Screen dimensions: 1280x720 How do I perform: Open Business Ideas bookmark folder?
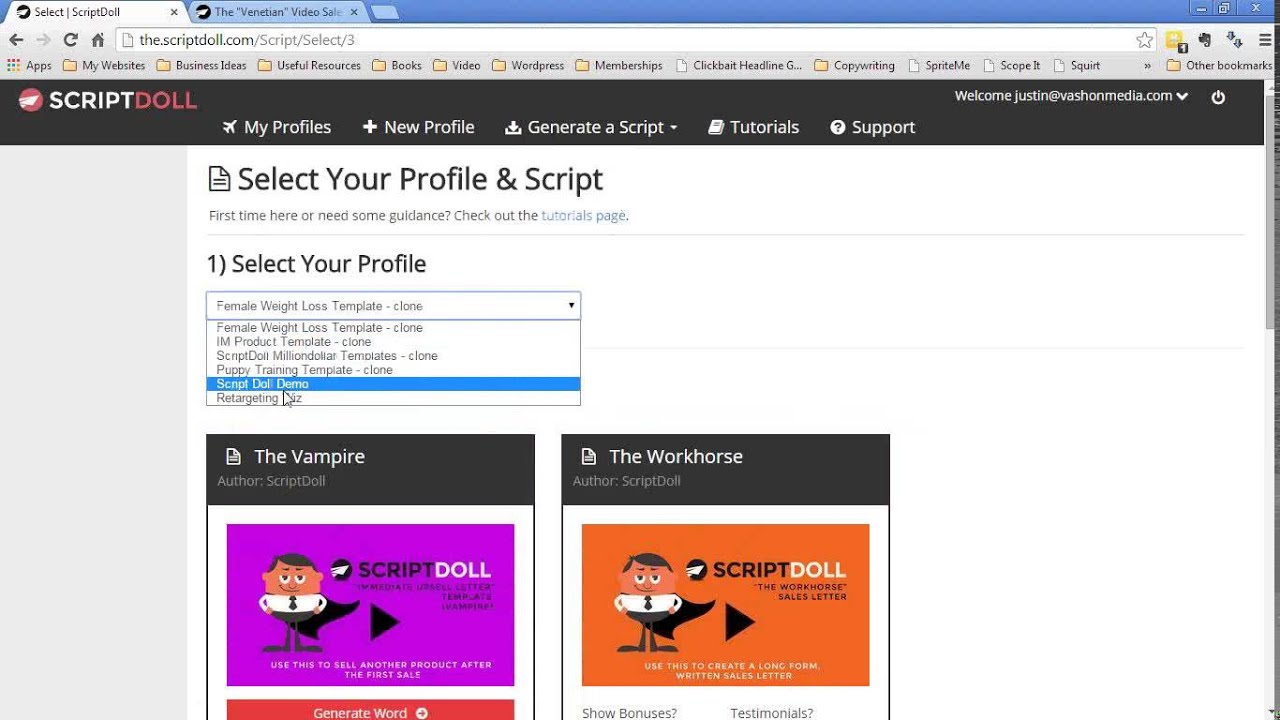pos(201,65)
